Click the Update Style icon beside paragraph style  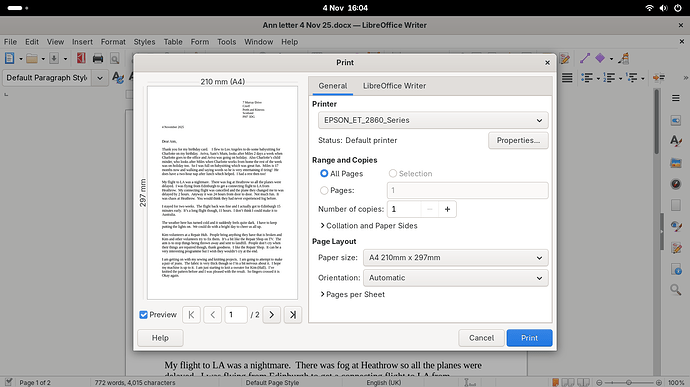117,77
